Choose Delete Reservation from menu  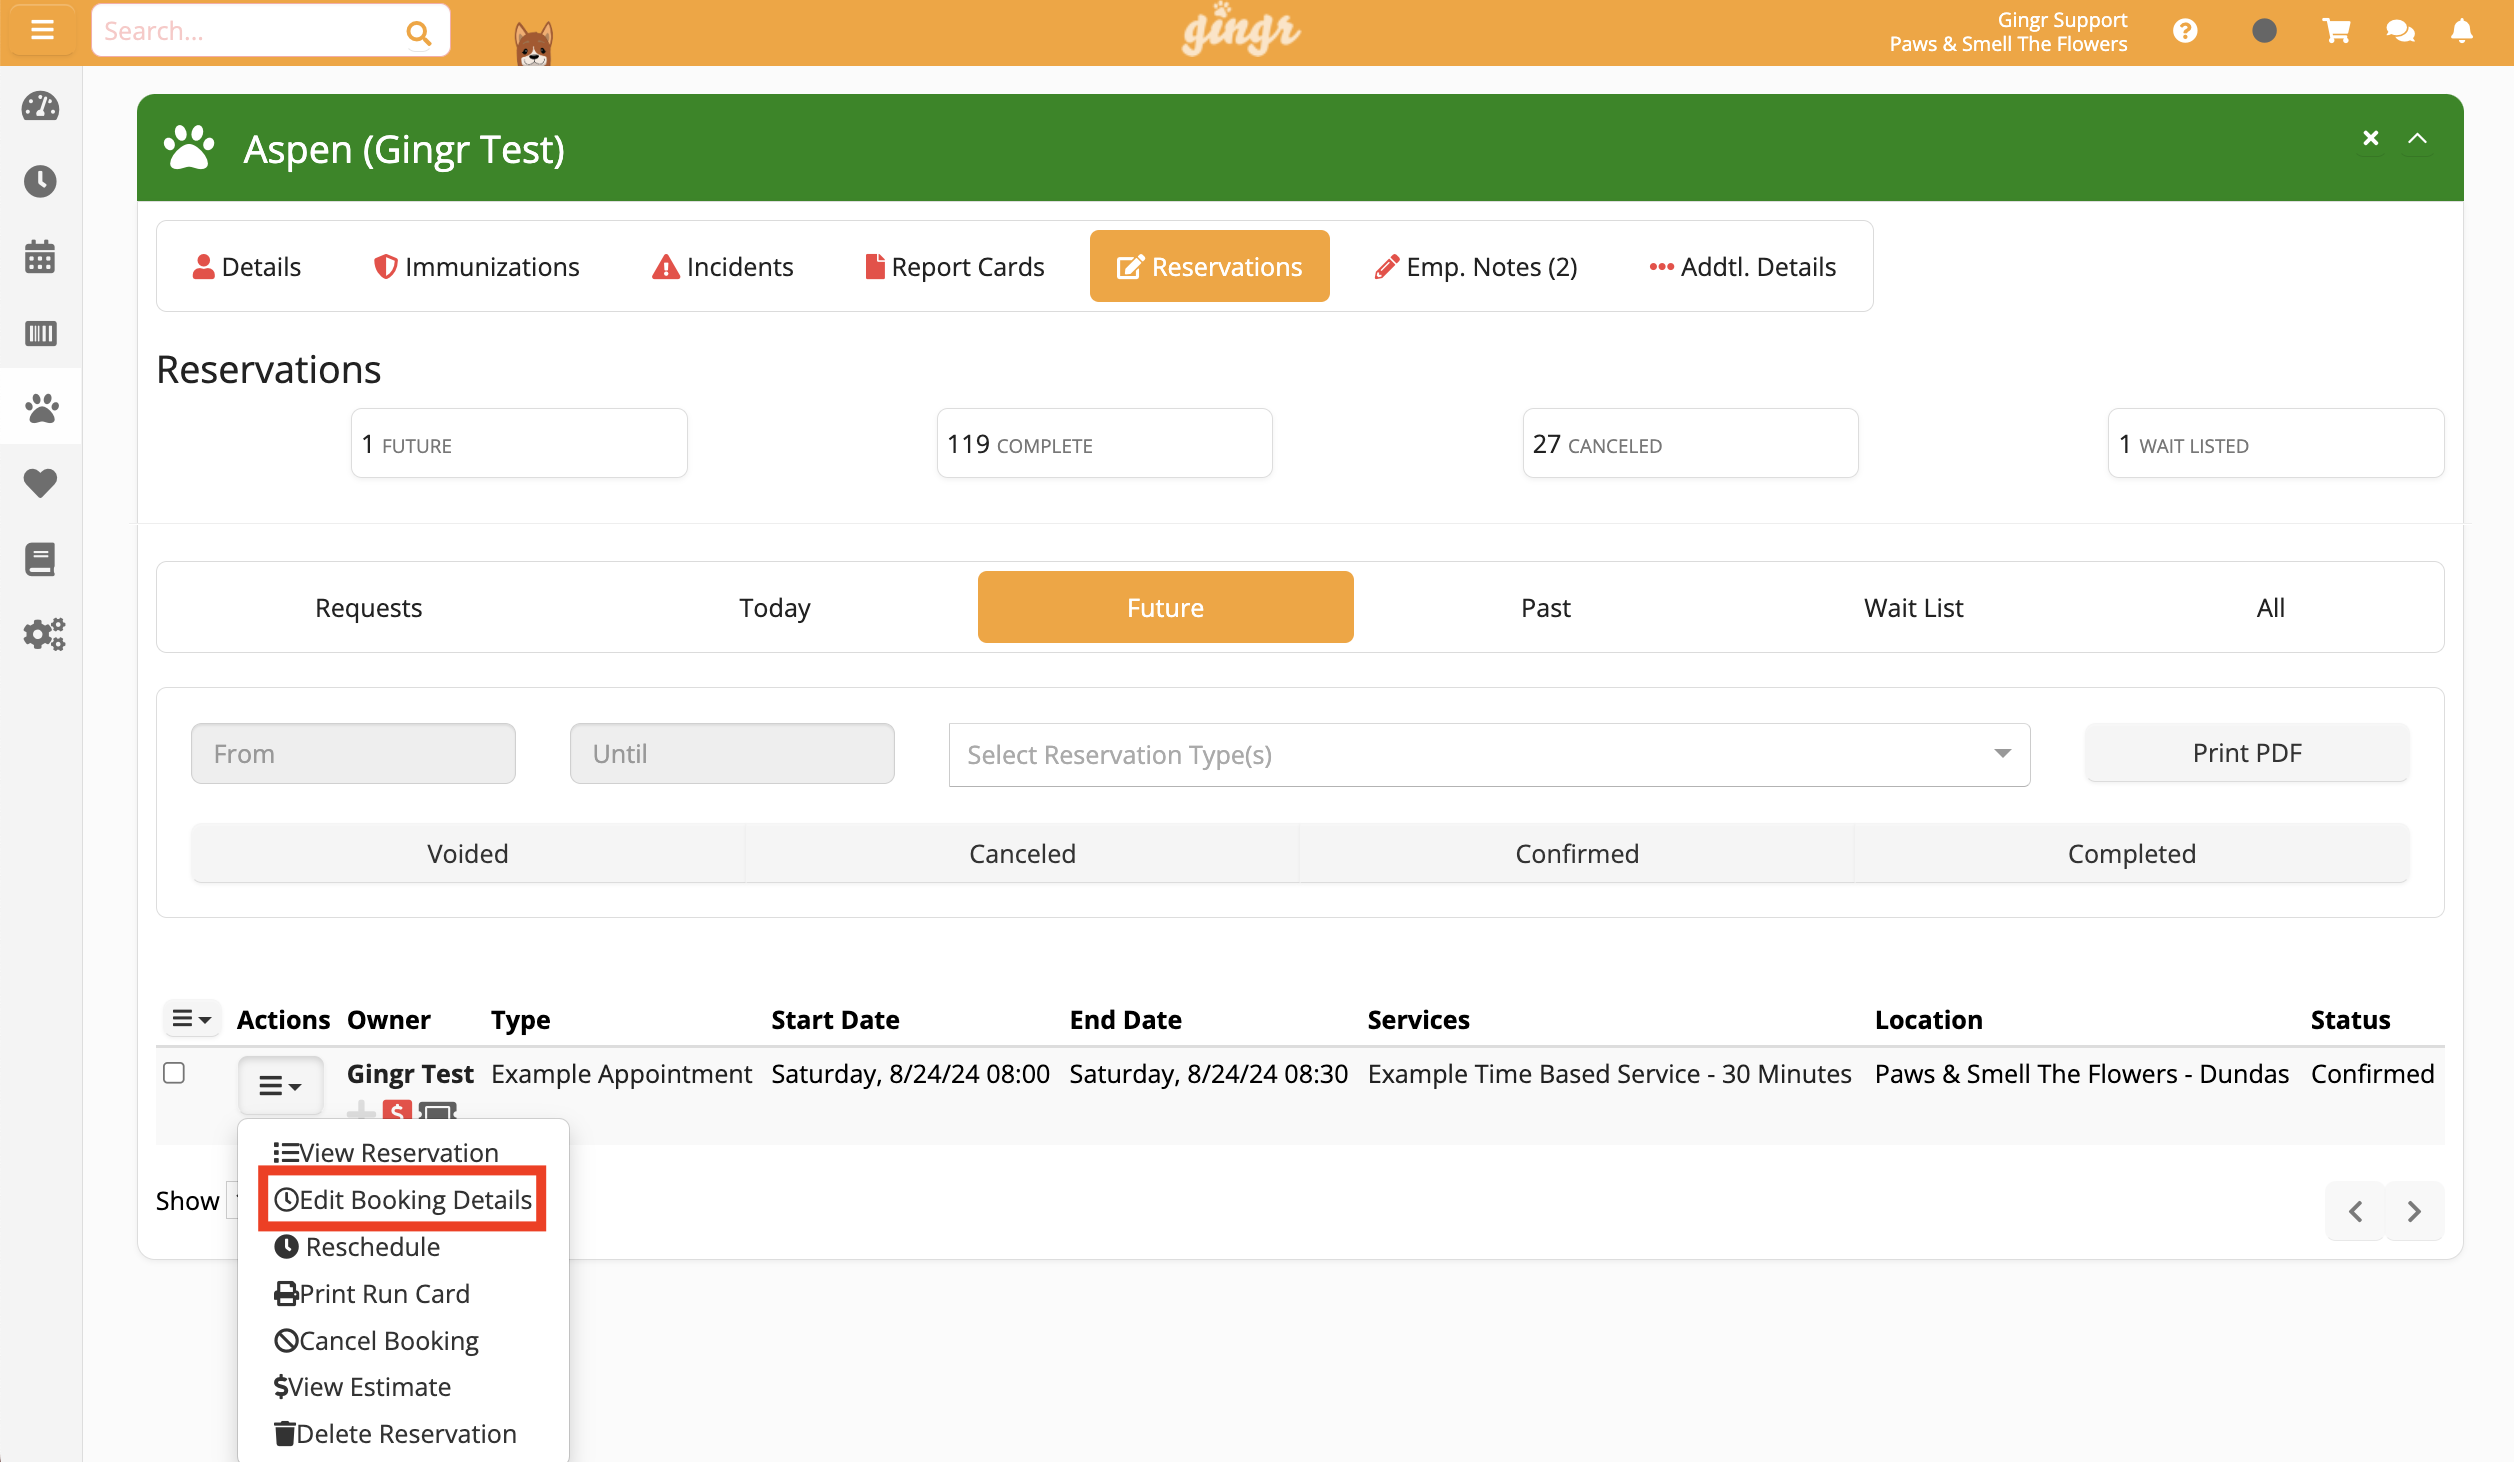[x=395, y=1433]
